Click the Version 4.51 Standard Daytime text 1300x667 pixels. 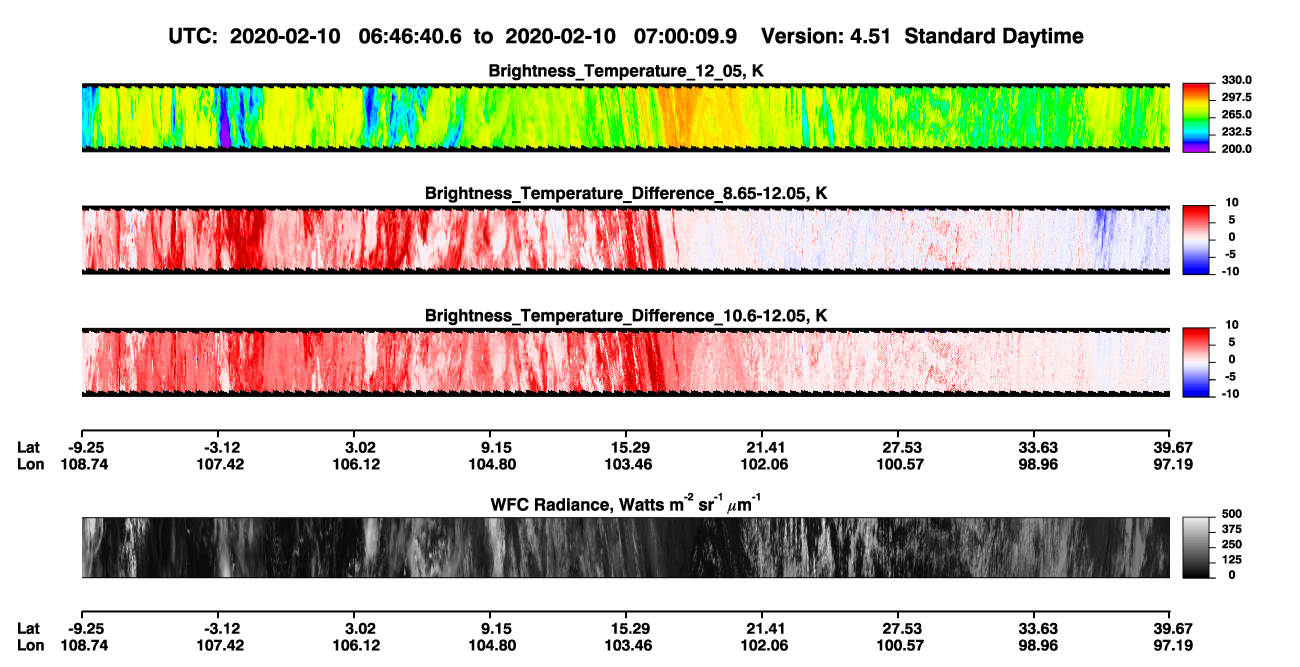(922, 36)
